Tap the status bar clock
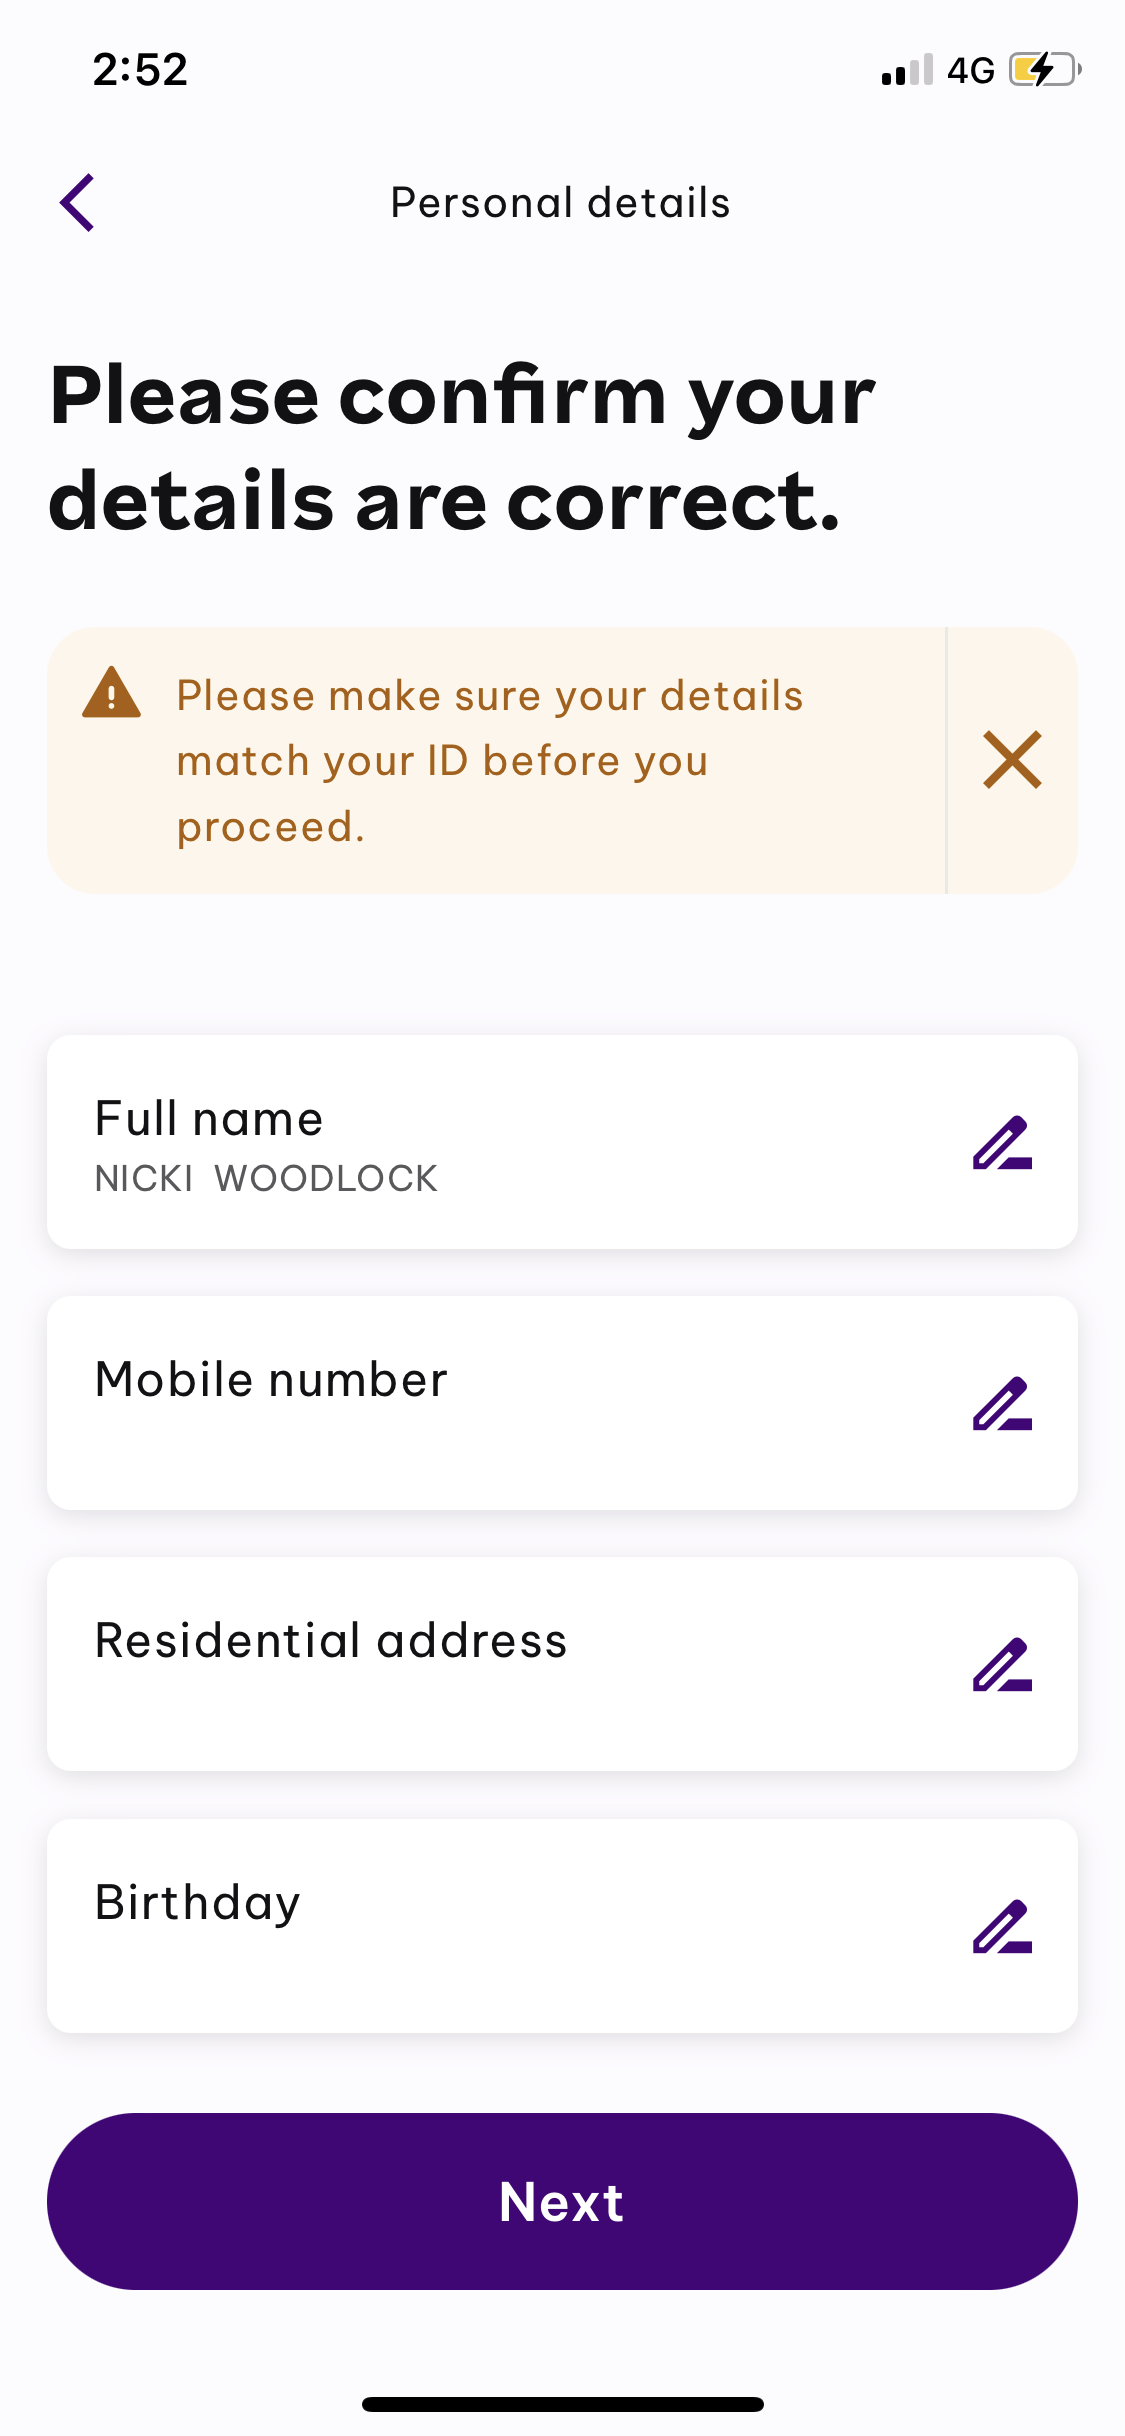The image size is (1125, 2436). point(140,70)
